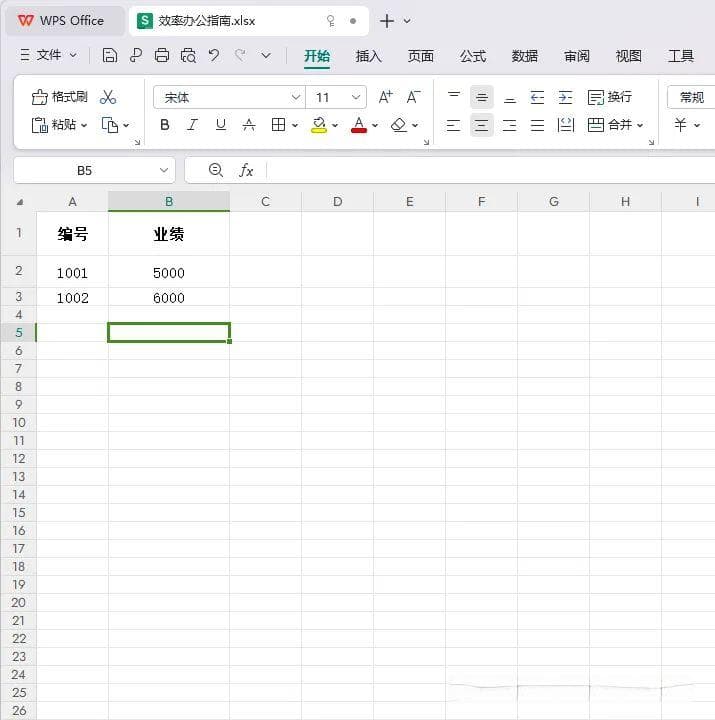
Task: Select cell B2 containing 5000
Action: [x=169, y=272]
